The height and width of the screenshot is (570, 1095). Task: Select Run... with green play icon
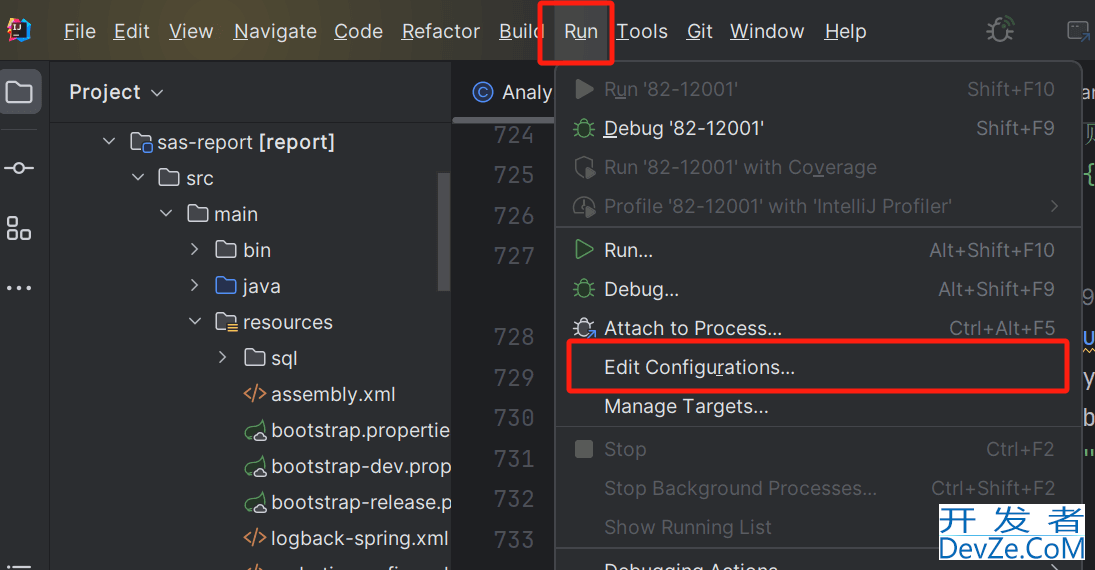628,250
